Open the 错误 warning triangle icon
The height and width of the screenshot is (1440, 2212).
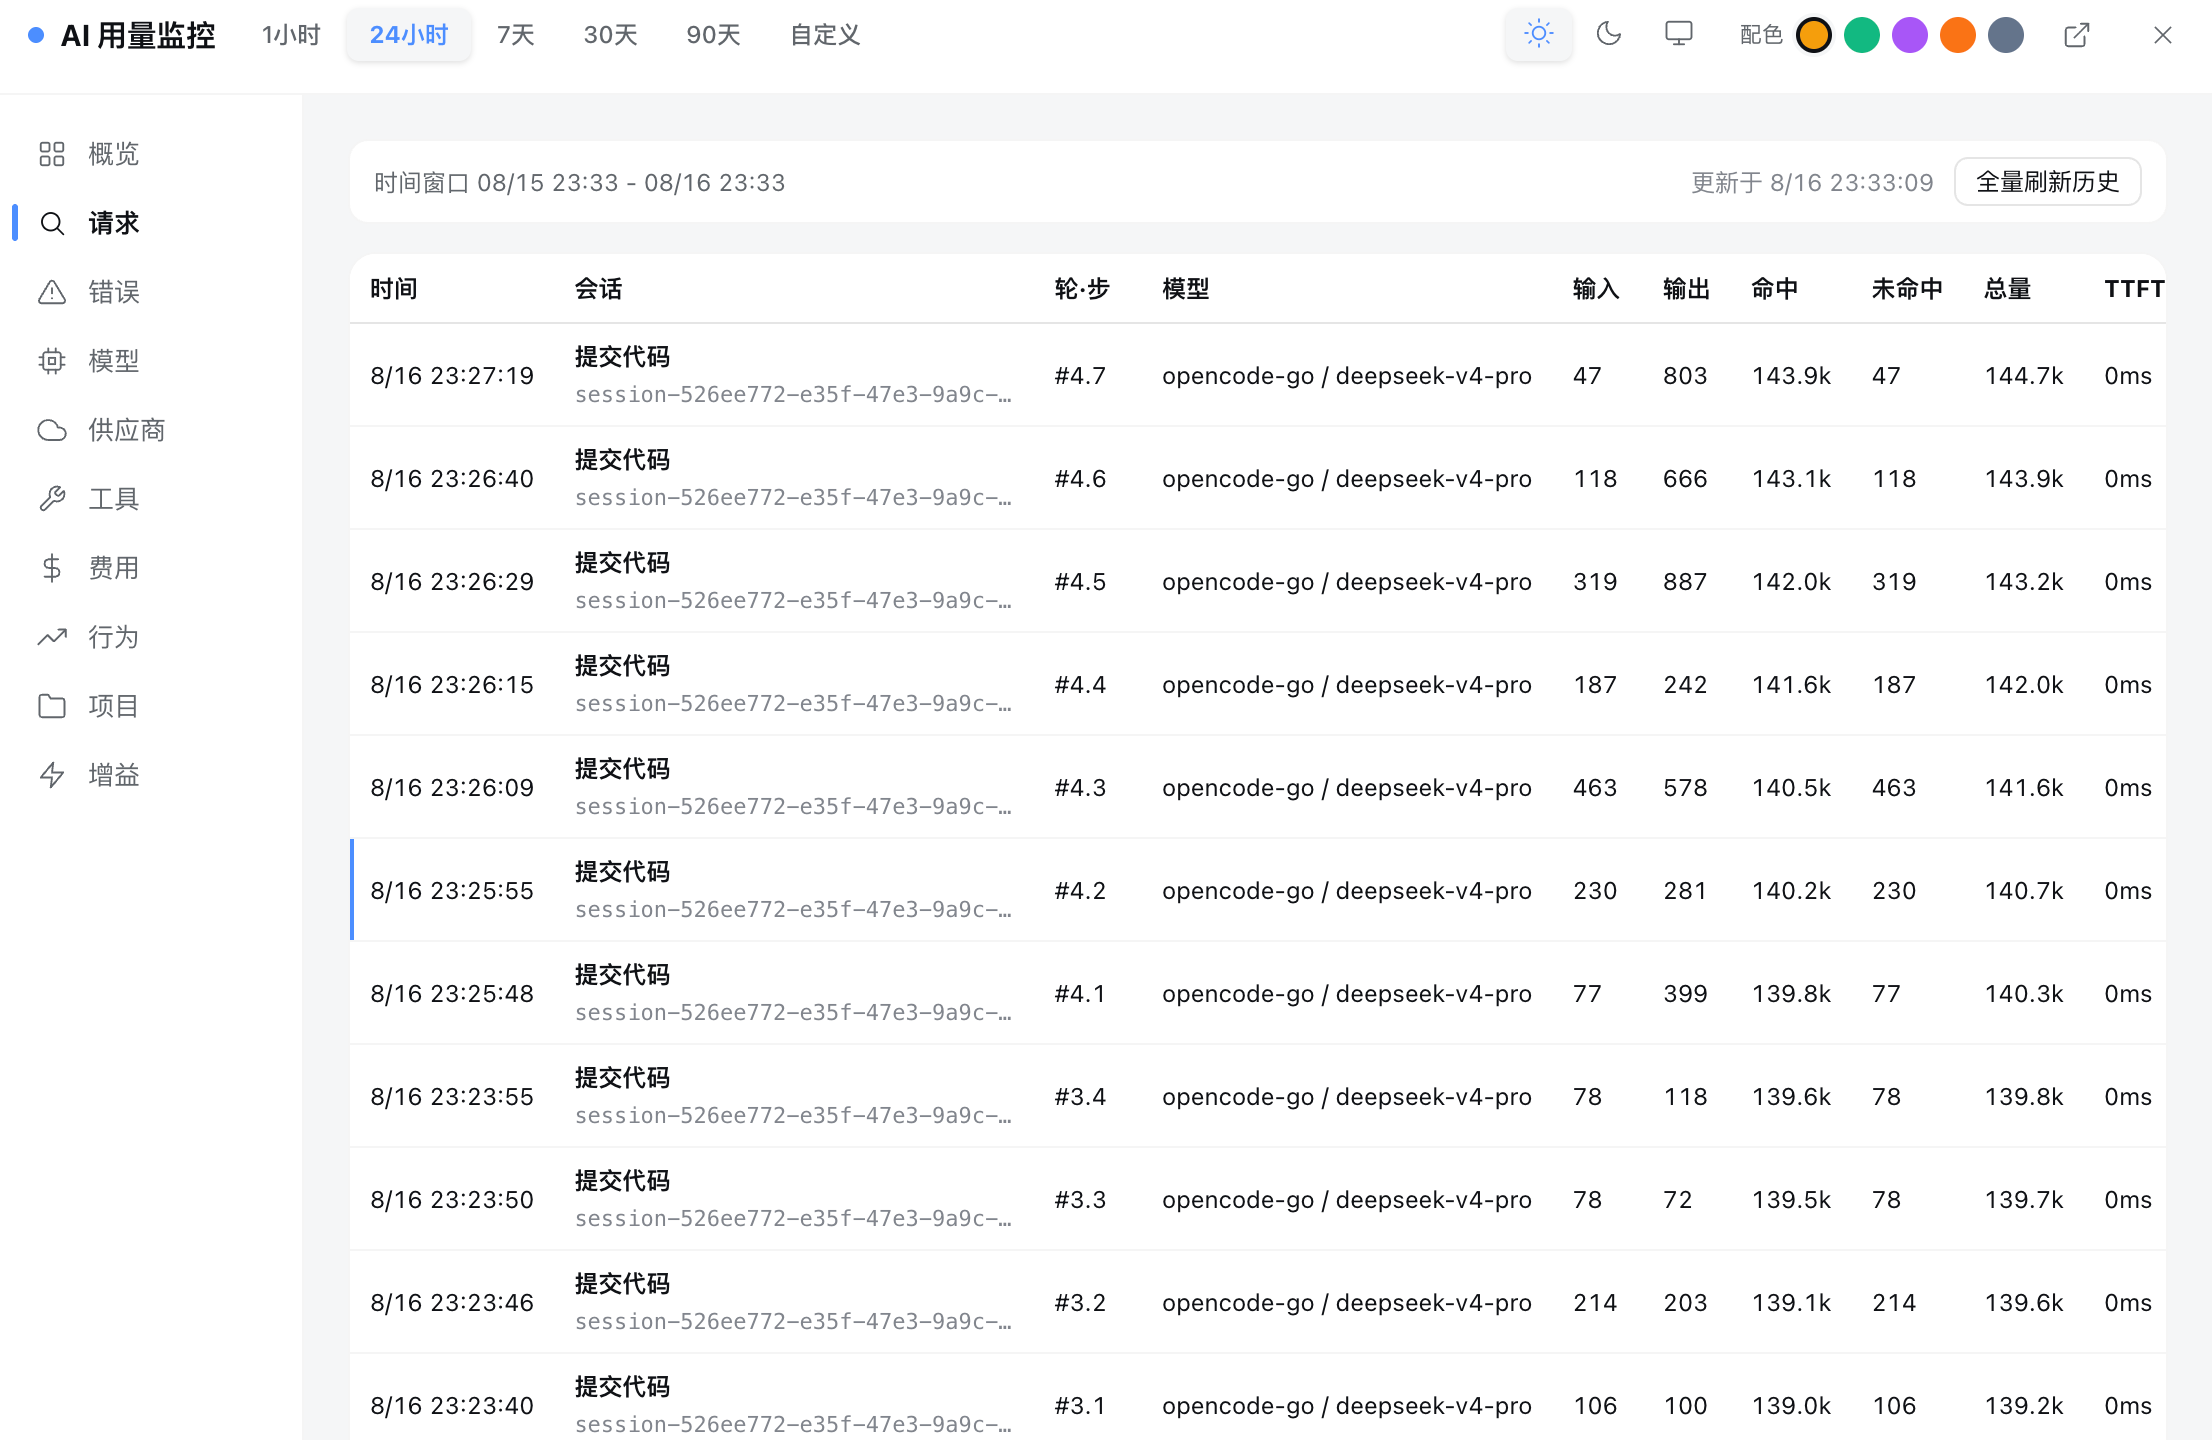click(52, 292)
